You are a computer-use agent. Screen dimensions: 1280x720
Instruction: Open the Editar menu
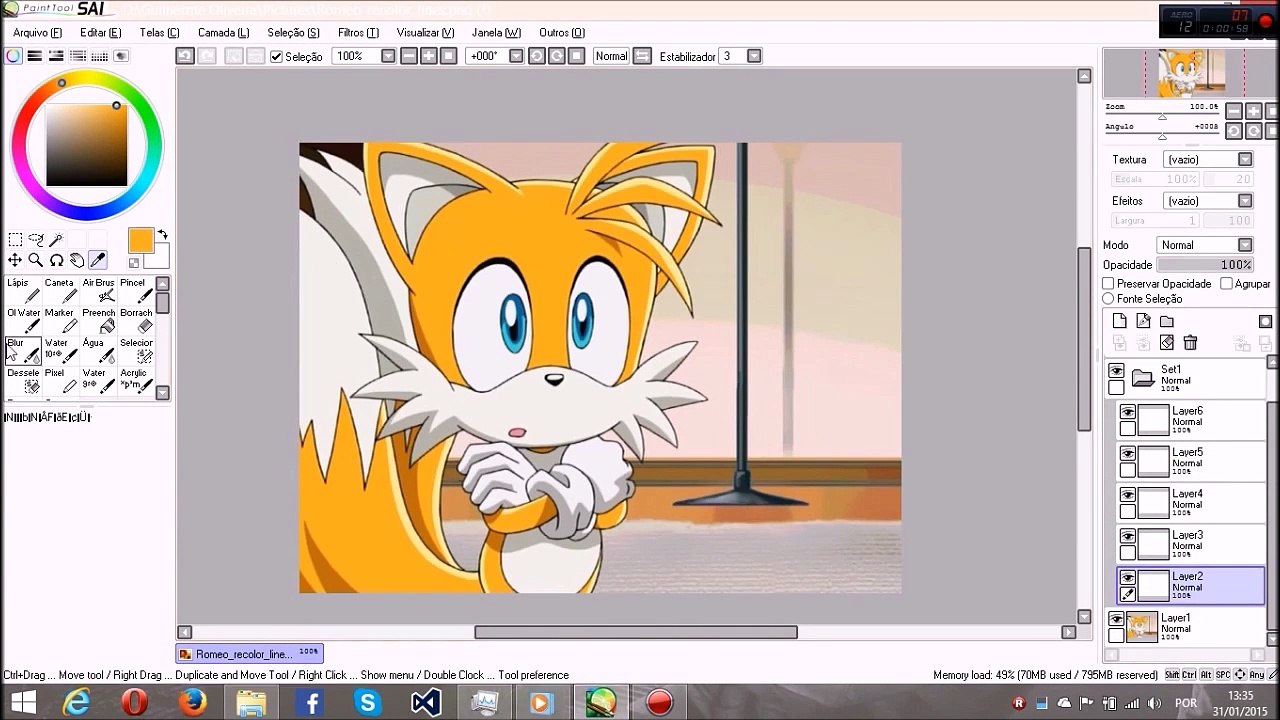101,33
